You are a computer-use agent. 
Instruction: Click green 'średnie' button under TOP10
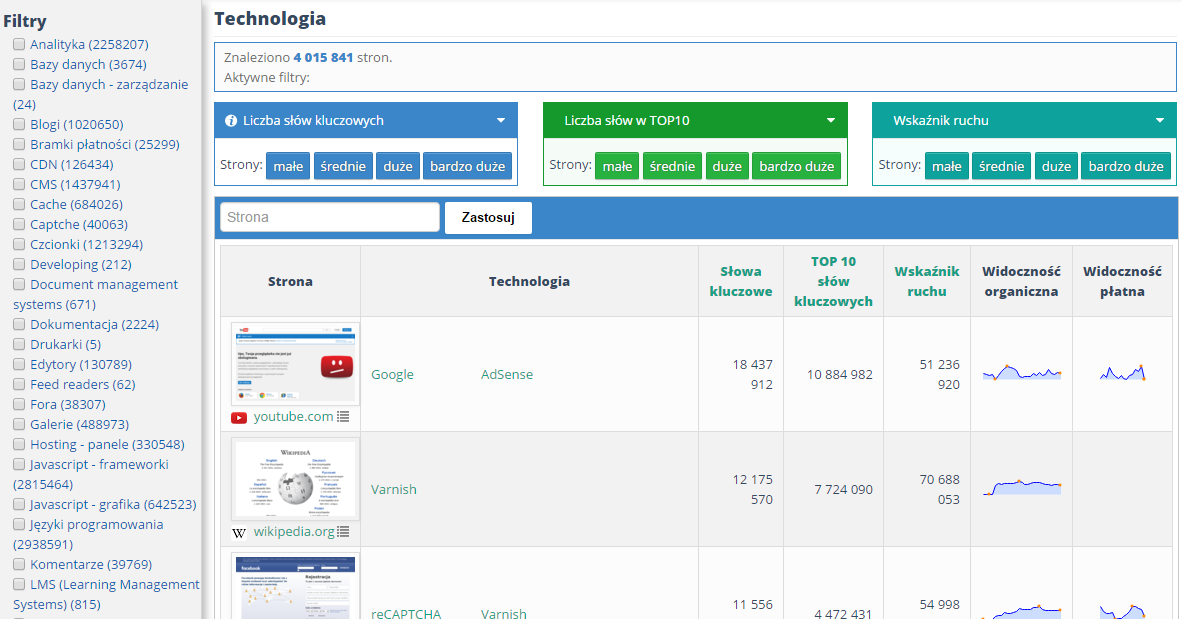(672, 166)
